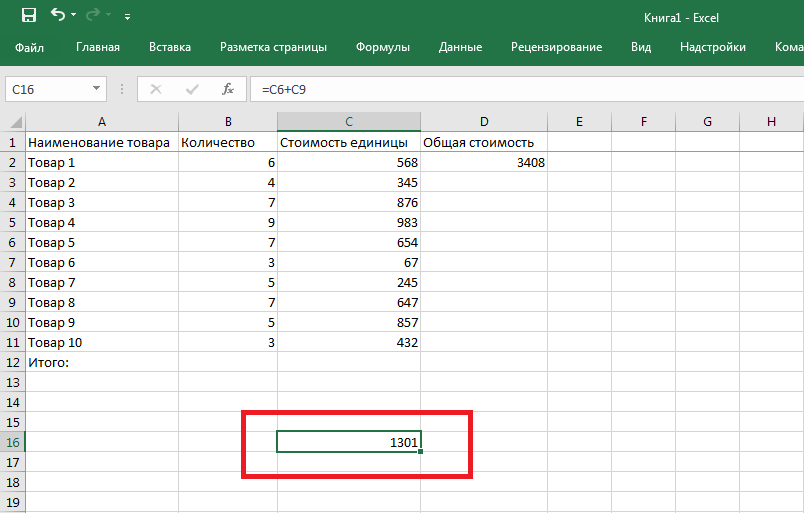Click the Save icon in quick access toolbar
Image resolution: width=804 pixels, height=513 pixels.
click(28, 16)
